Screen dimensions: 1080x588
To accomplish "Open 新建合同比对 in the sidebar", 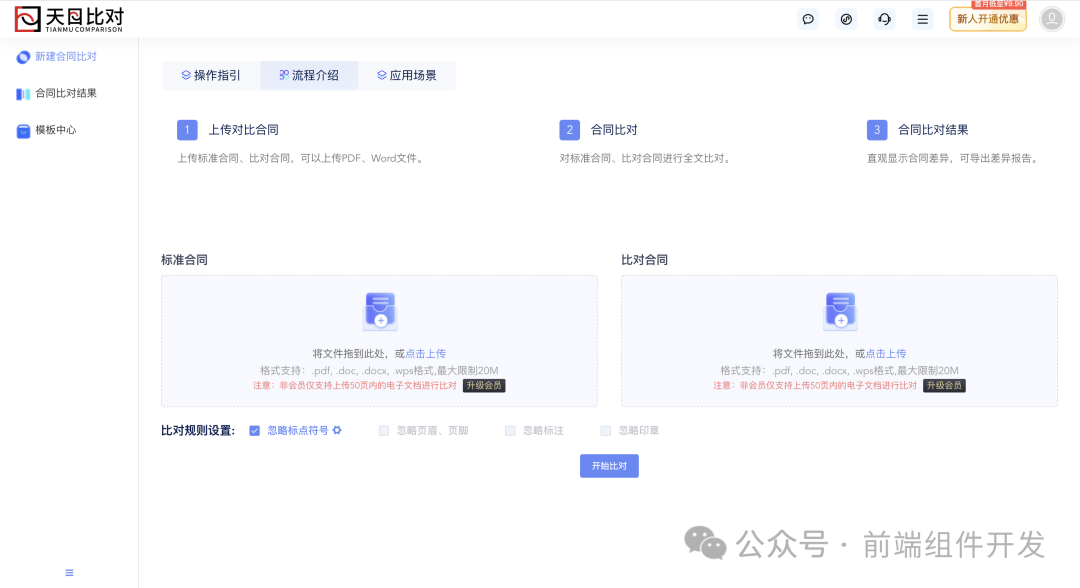I will coord(66,56).
